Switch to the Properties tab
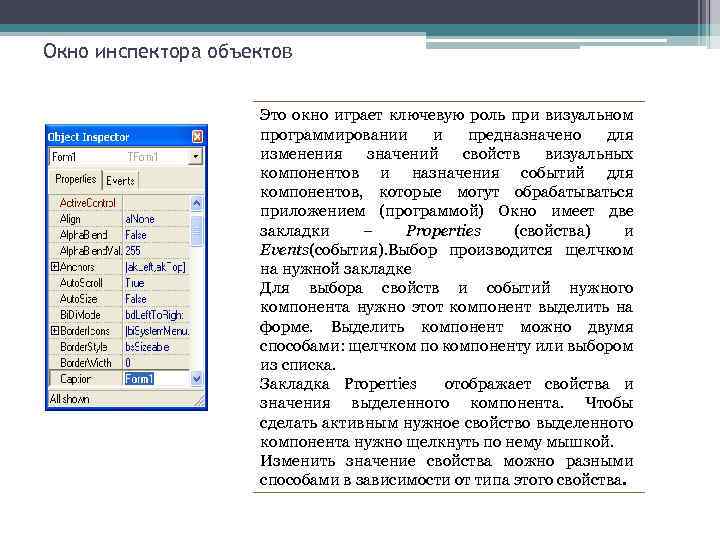This screenshot has height=540, width=720. (x=76, y=180)
